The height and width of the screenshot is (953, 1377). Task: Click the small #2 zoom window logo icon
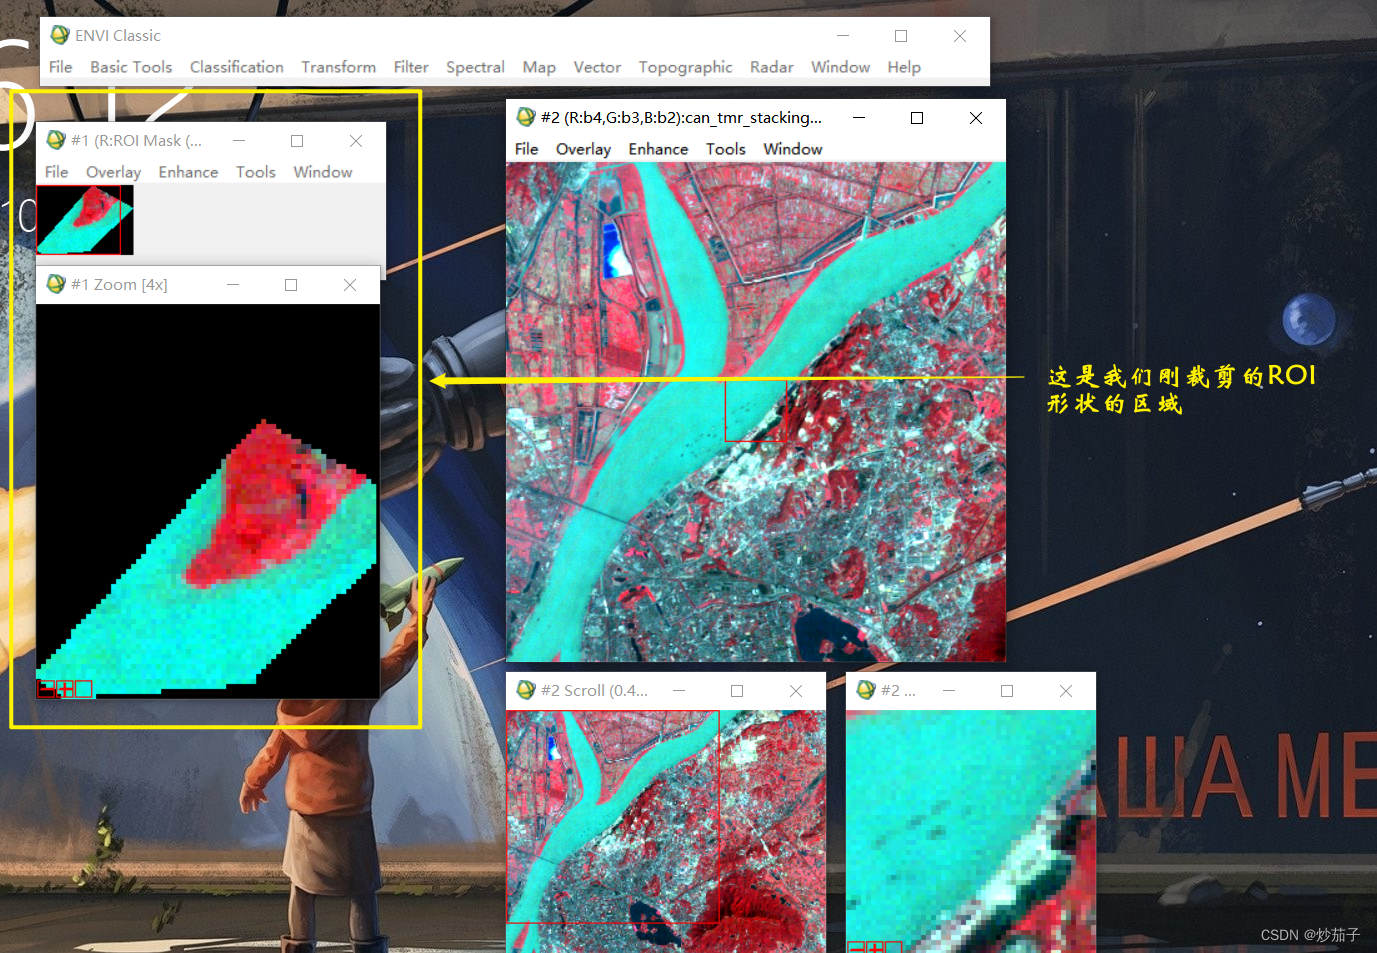(x=866, y=690)
